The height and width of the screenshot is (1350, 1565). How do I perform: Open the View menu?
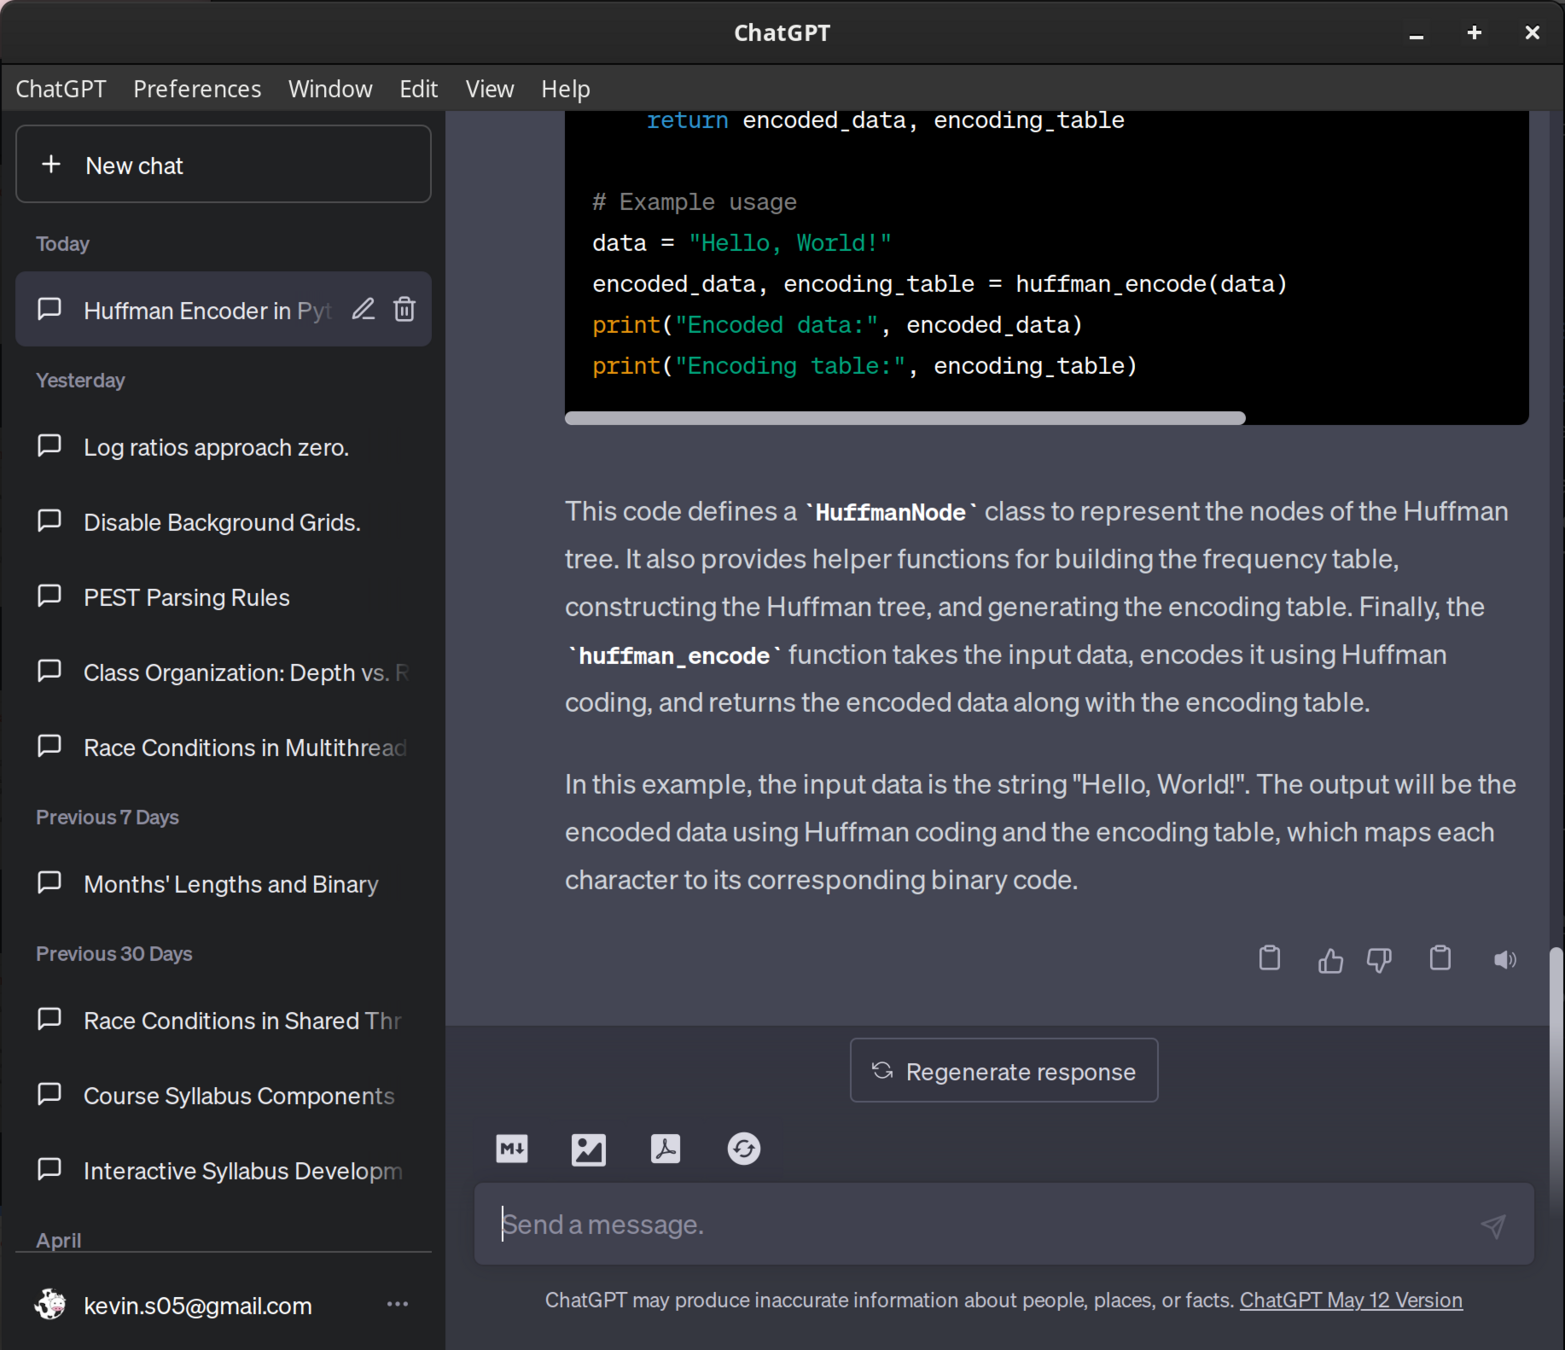pyautogui.click(x=489, y=89)
